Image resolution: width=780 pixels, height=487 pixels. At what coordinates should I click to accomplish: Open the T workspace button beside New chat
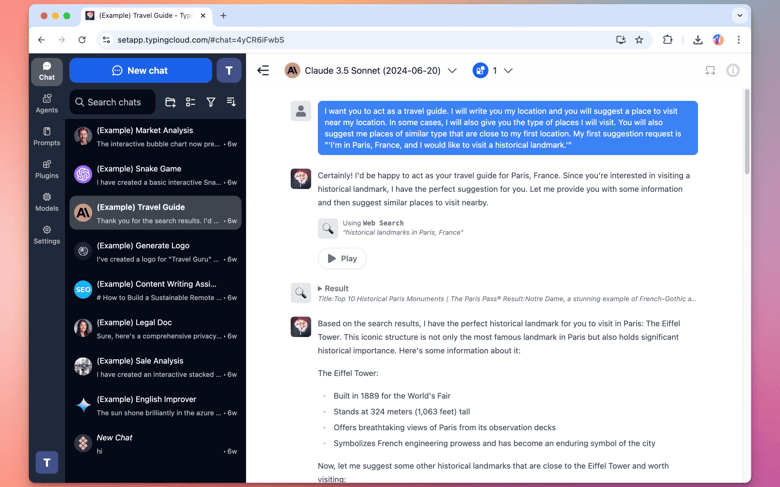229,71
